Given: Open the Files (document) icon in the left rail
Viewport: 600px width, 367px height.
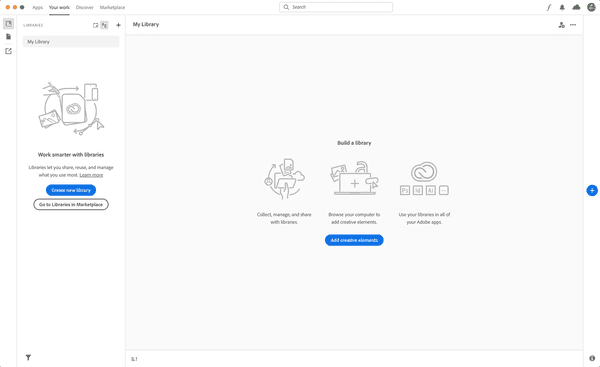Looking at the screenshot, I should [8, 37].
